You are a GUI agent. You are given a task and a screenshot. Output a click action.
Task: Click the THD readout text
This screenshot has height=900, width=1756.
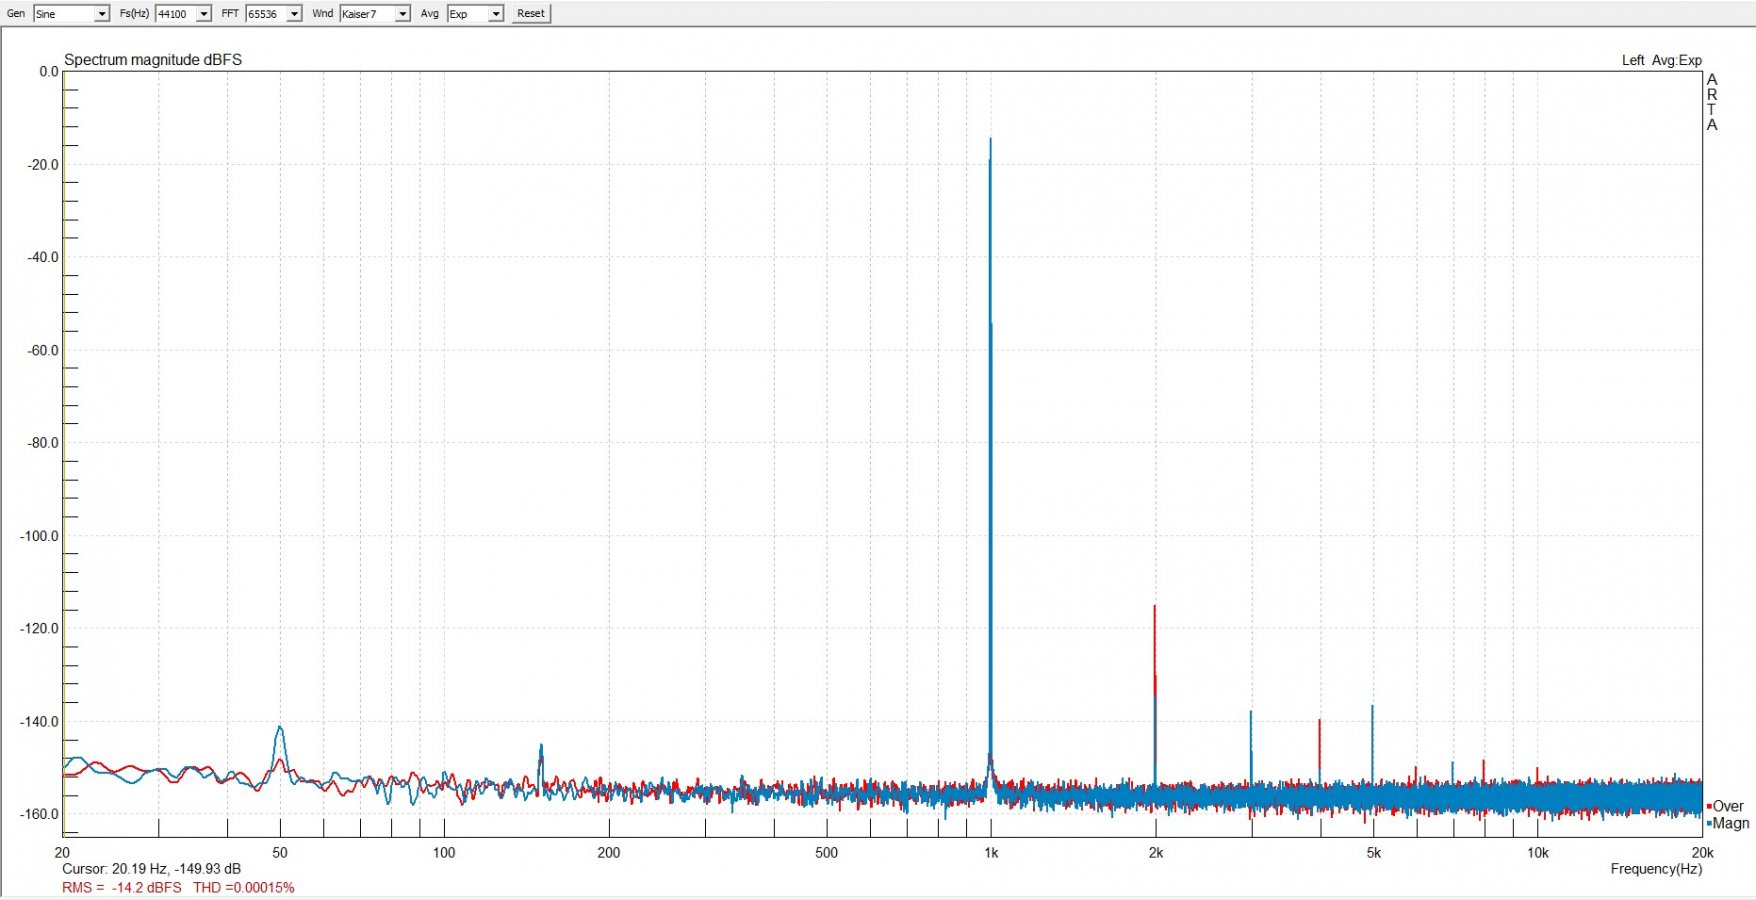(x=243, y=888)
